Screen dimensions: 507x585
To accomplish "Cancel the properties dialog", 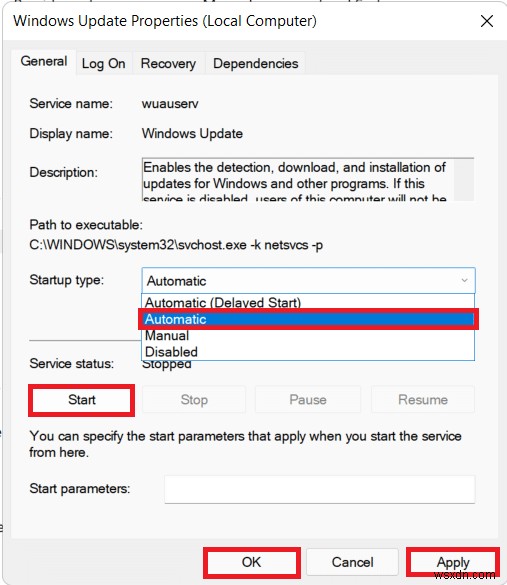I will pyautogui.click(x=353, y=562).
